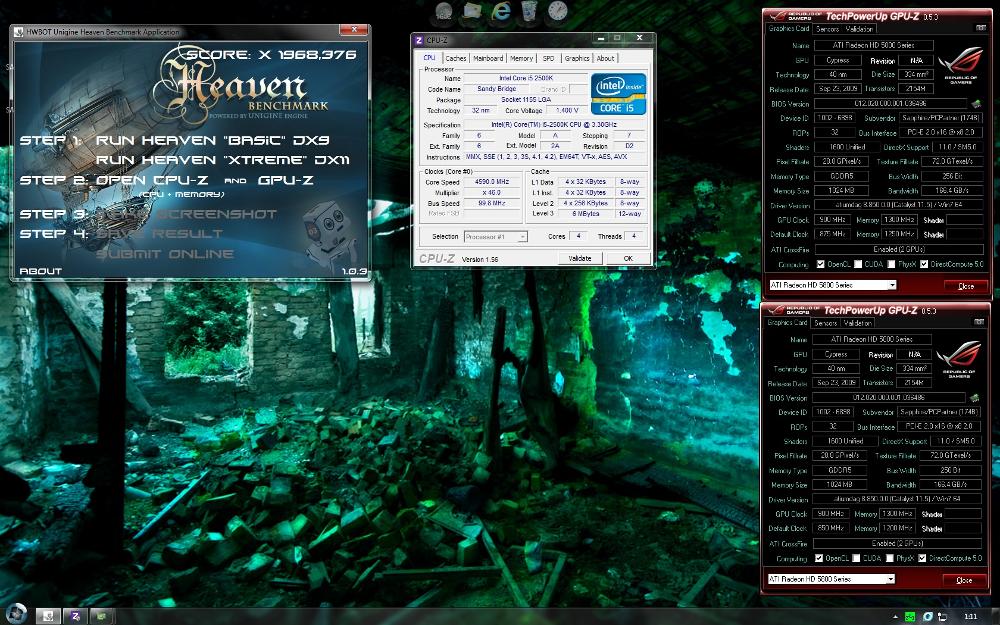Select the Heaven benchmark taskbar button
This screenshot has height=625, width=1000.
(48, 615)
